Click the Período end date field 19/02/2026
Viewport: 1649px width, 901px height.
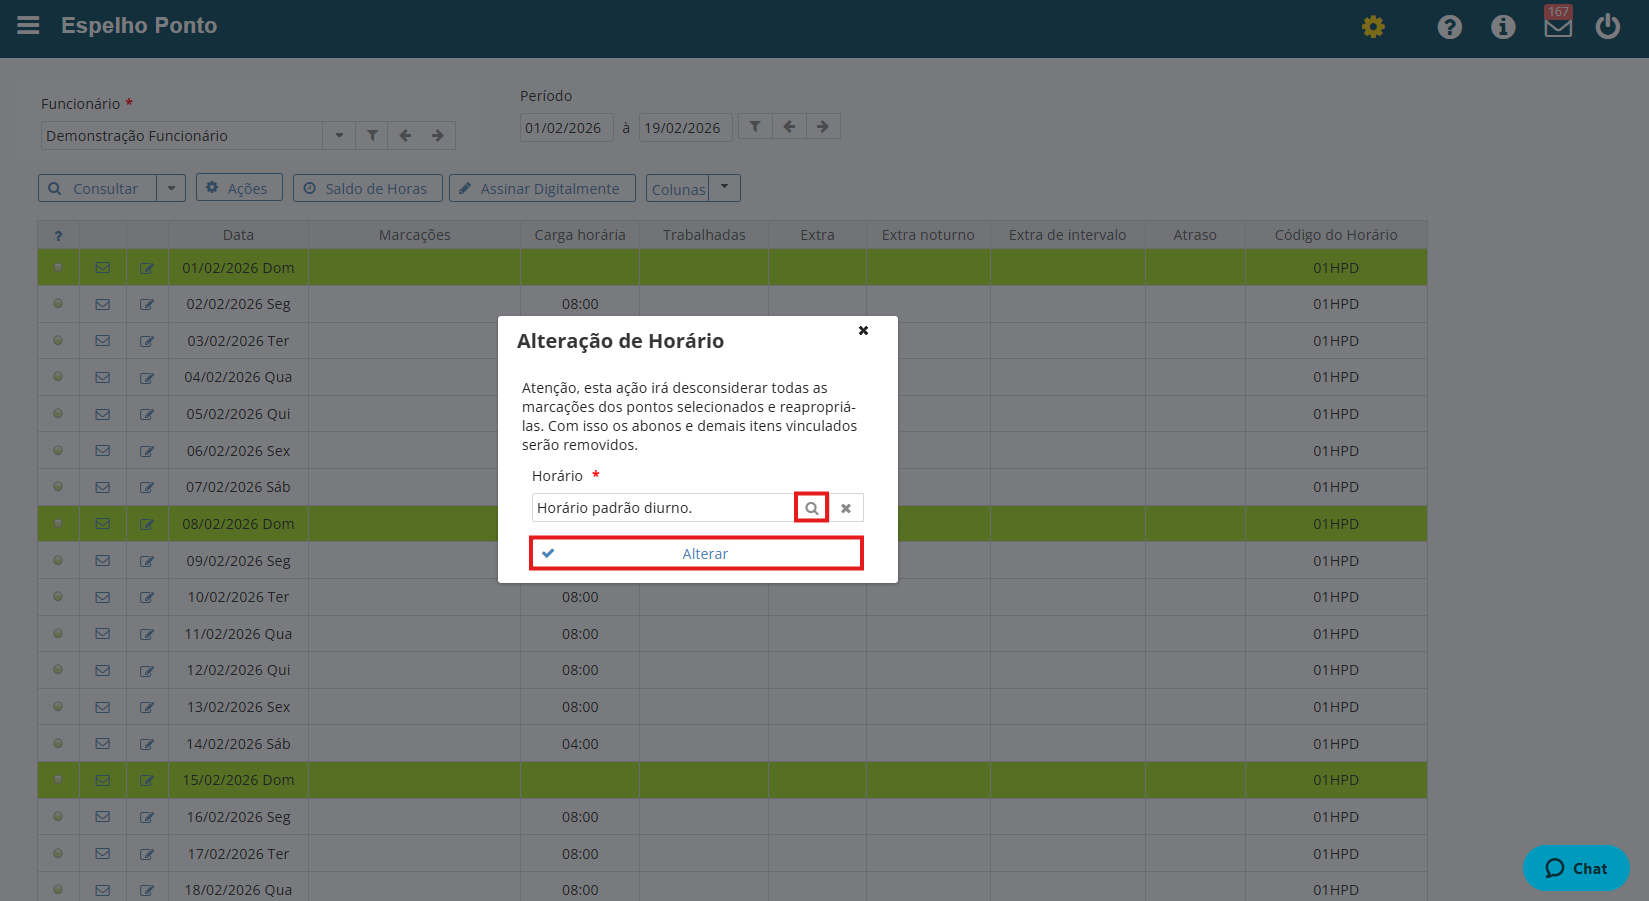pyautogui.click(x=686, y=128)
